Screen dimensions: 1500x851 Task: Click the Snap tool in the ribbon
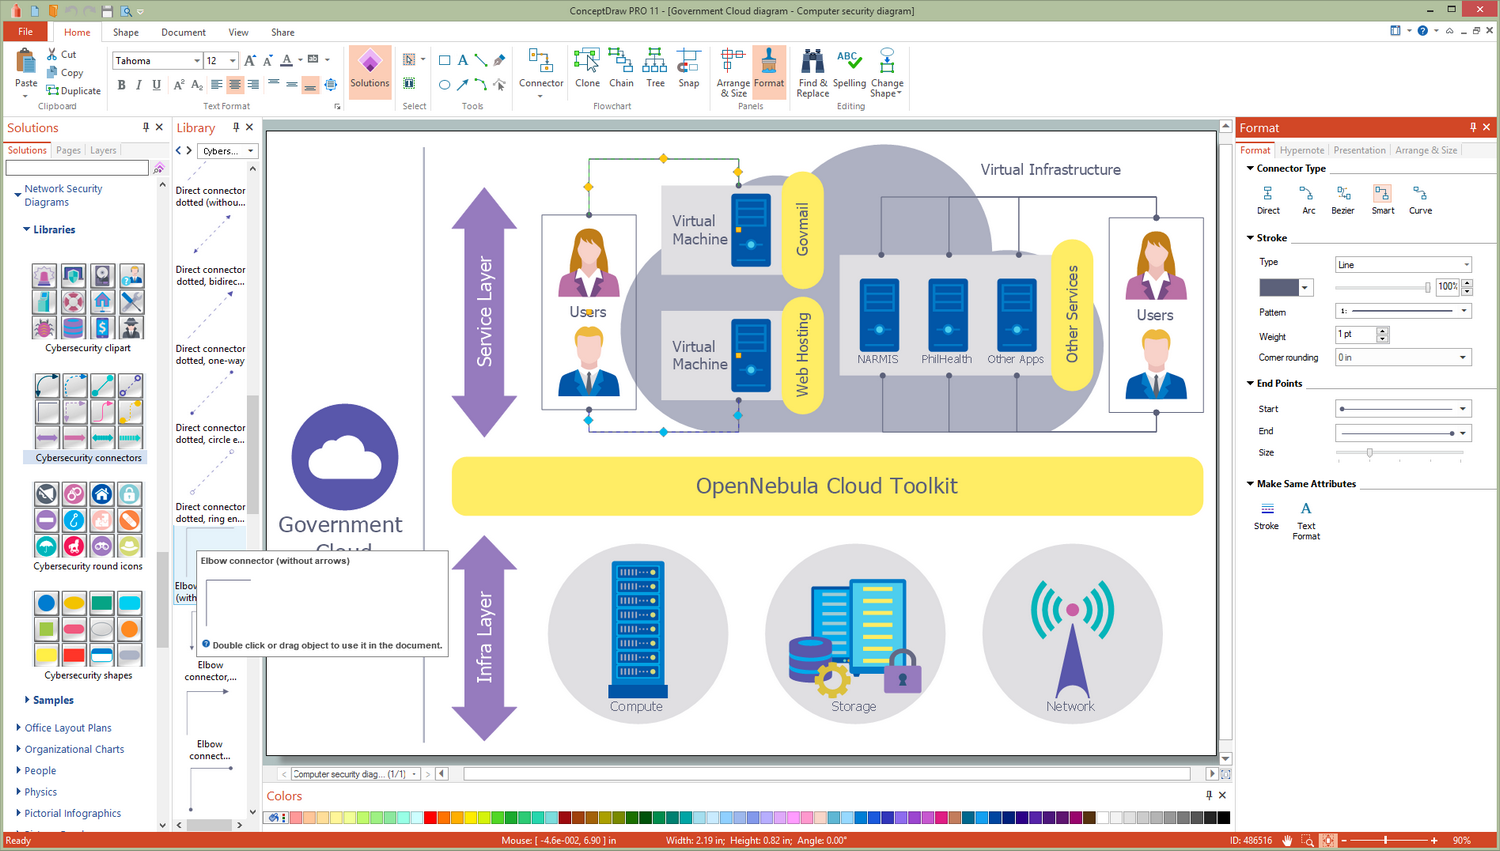[x=689, y=68]
